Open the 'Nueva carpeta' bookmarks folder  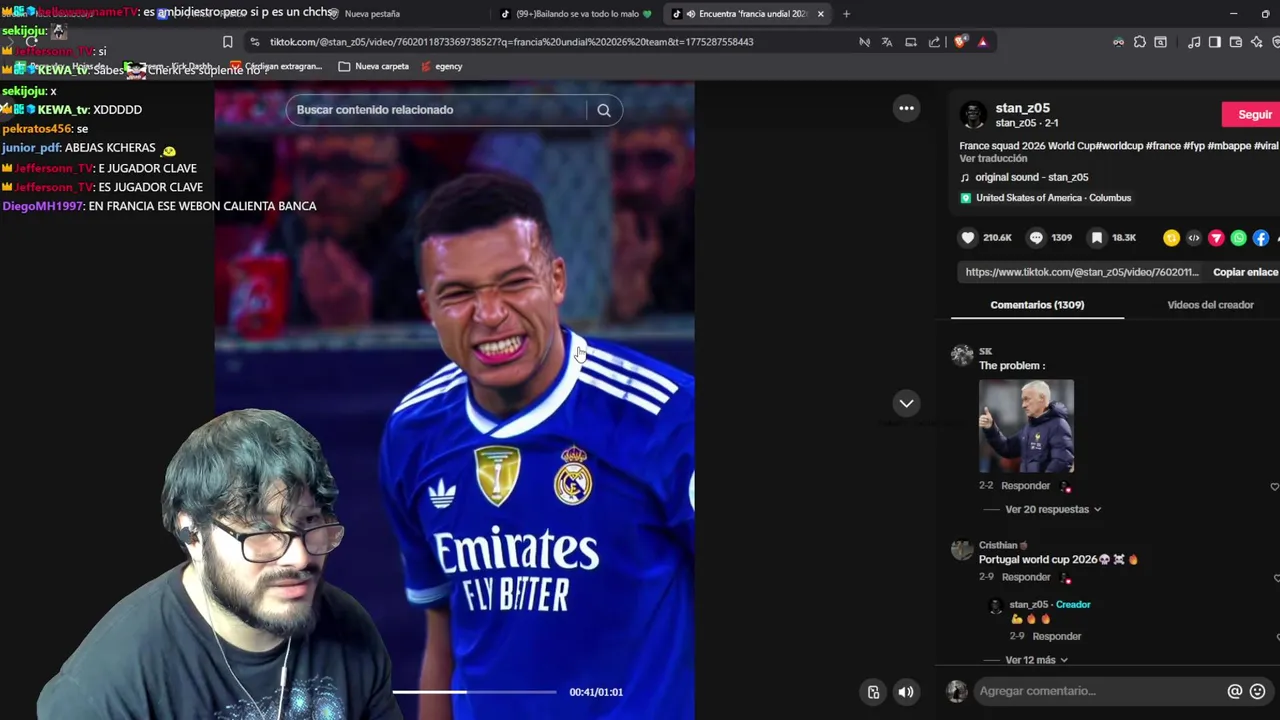[x=373, y=66]
